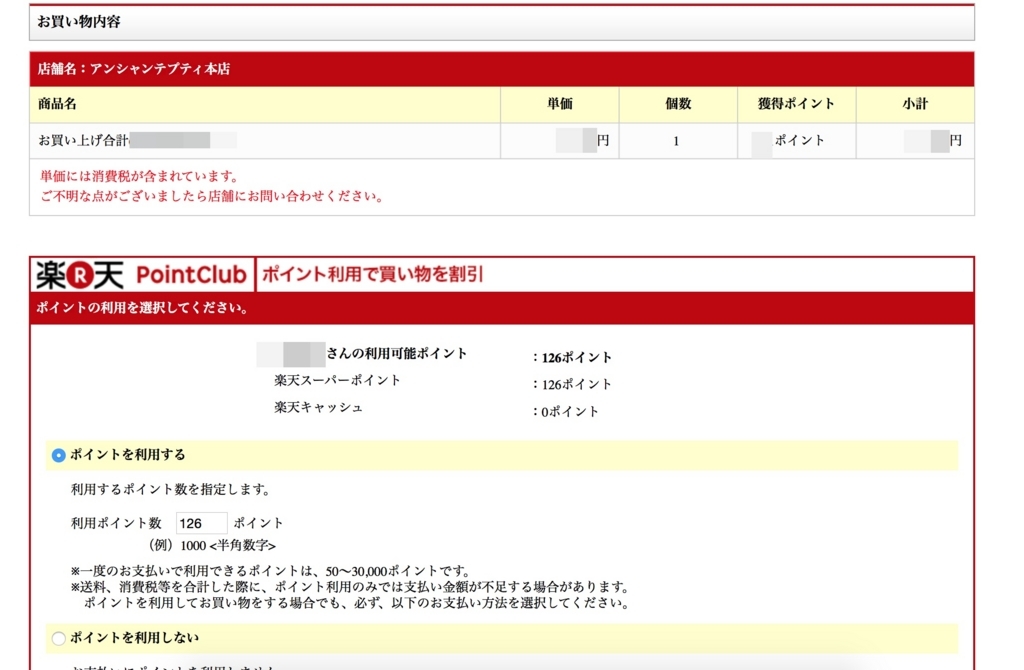Image resolution: width=1024 pixels, height=670 pixels.
Task: Click the '楽天スーパーポイント' label
Action: pos(337,380)
